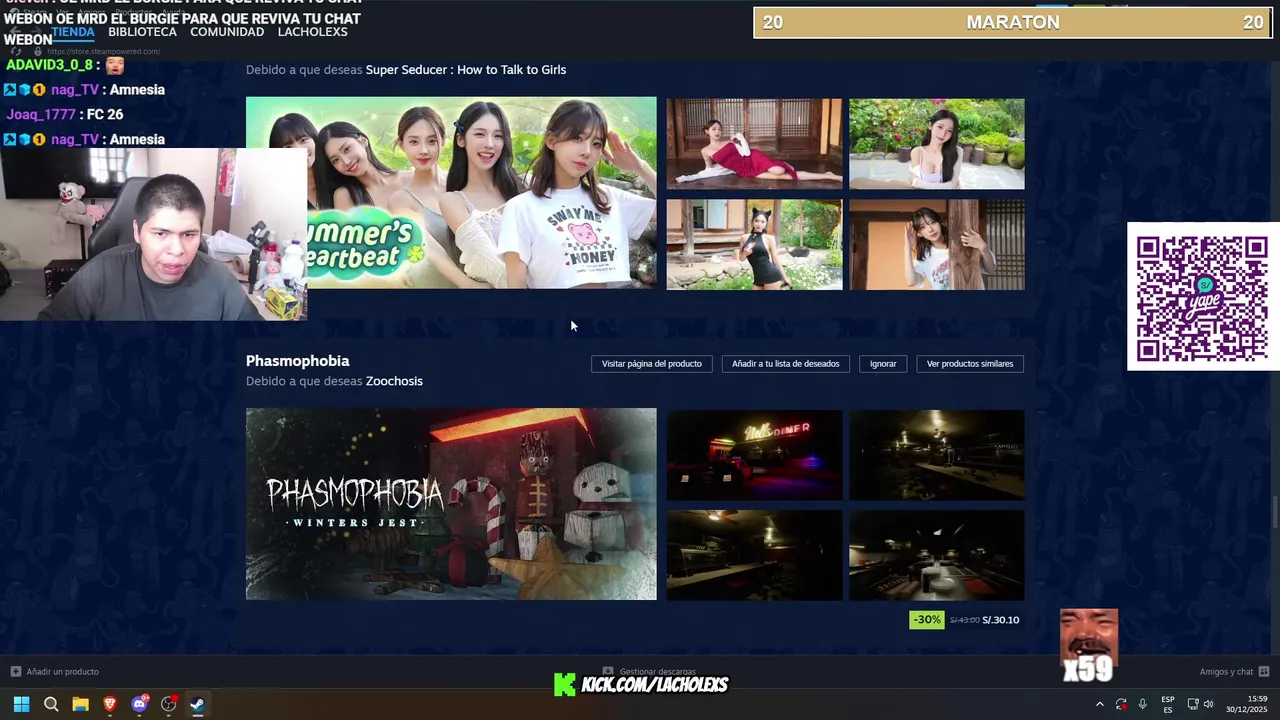1280x720 pixels.
Task: Open the Windows Start menu
Action: pos(21,704)
